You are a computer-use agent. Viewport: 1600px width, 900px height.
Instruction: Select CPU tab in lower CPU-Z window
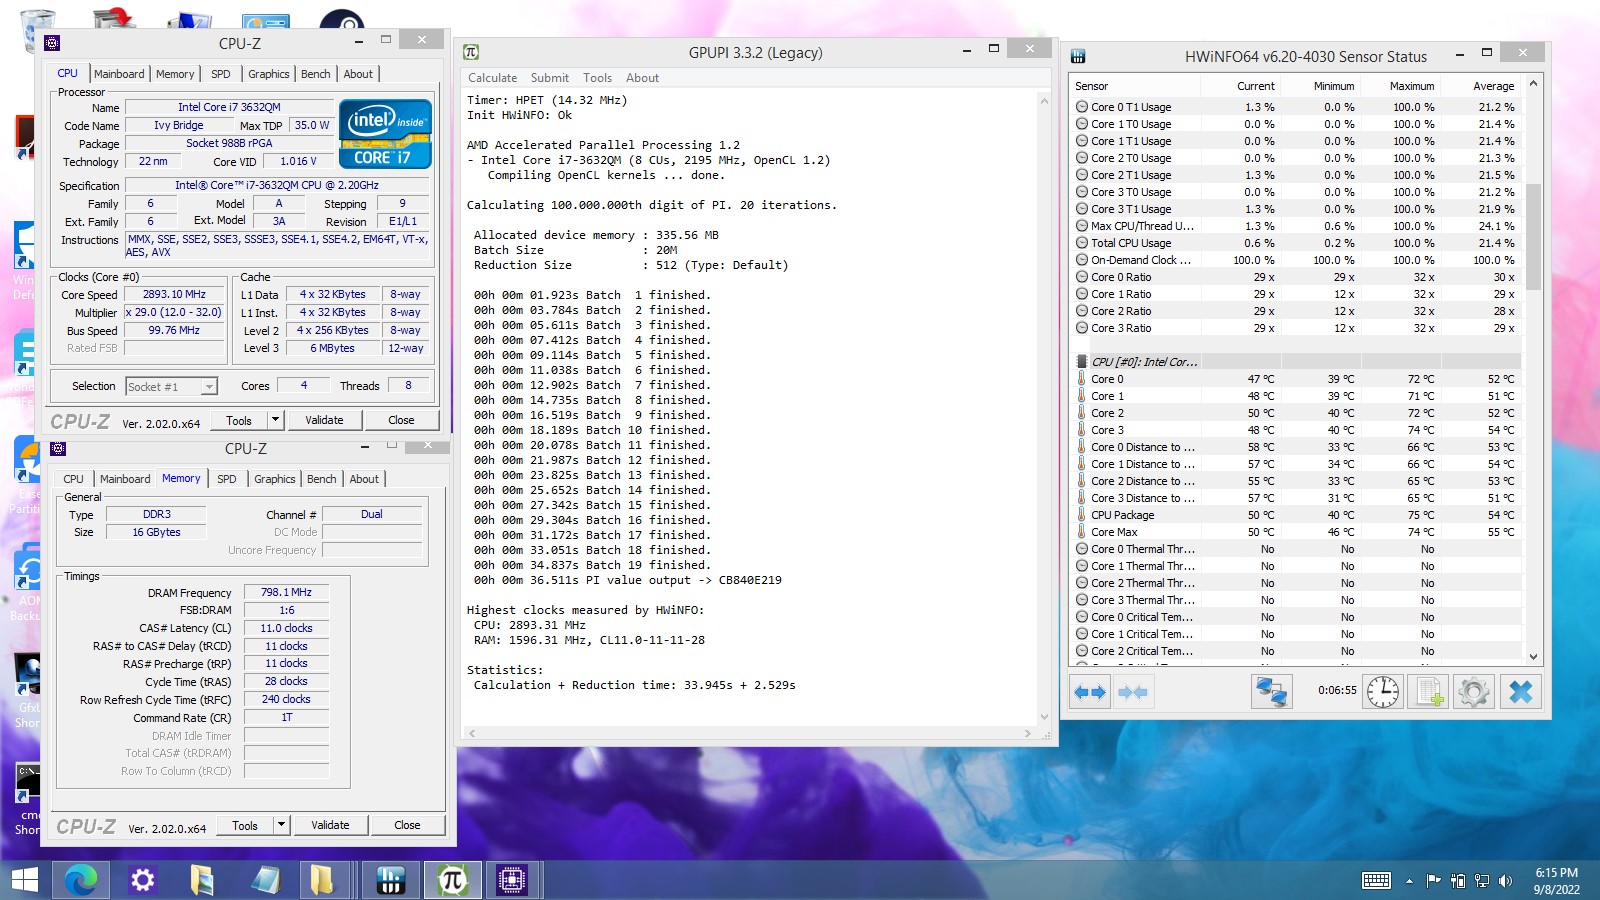point(73,479)
